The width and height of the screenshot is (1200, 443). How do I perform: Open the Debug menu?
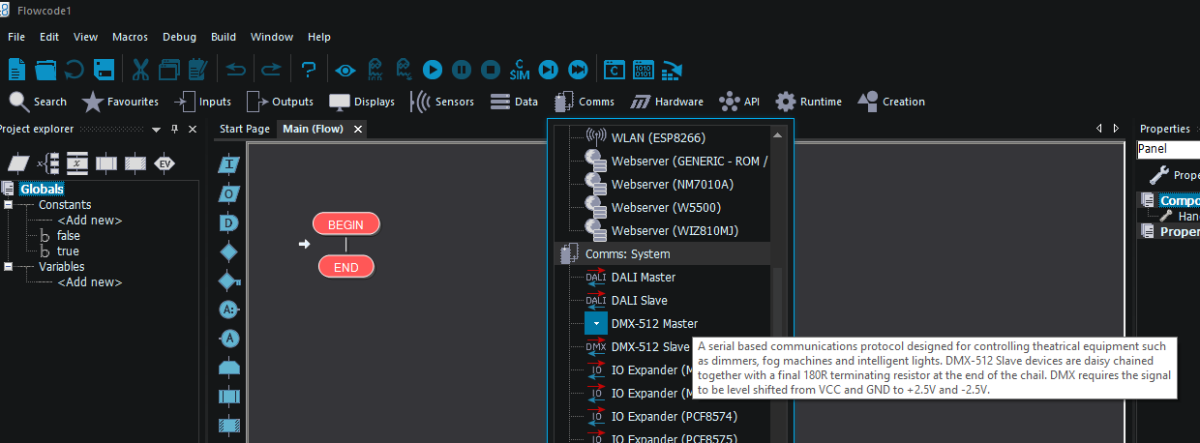179,37
